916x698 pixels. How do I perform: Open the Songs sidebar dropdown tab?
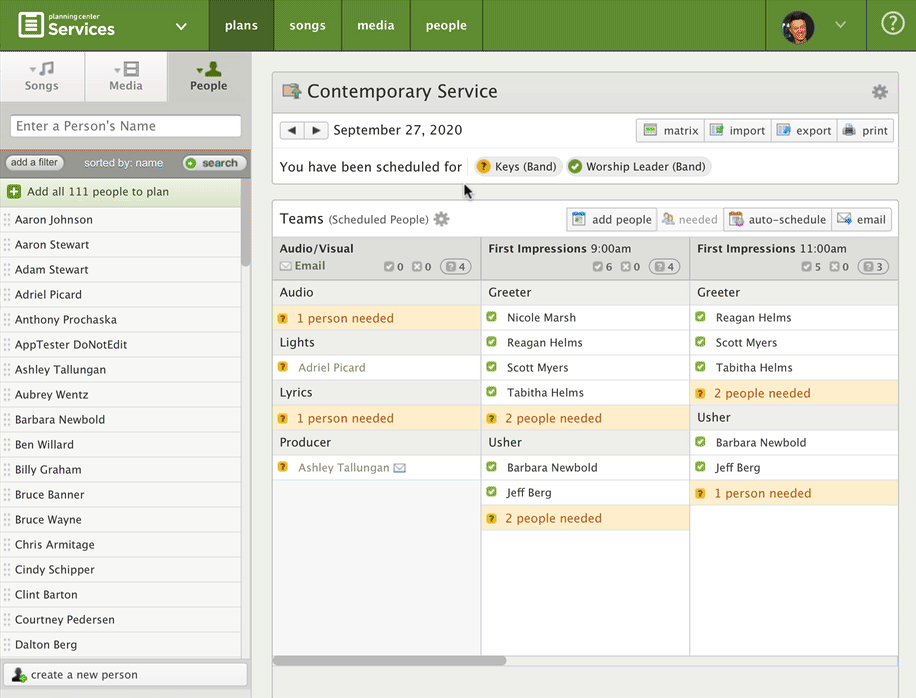[41, 76]
